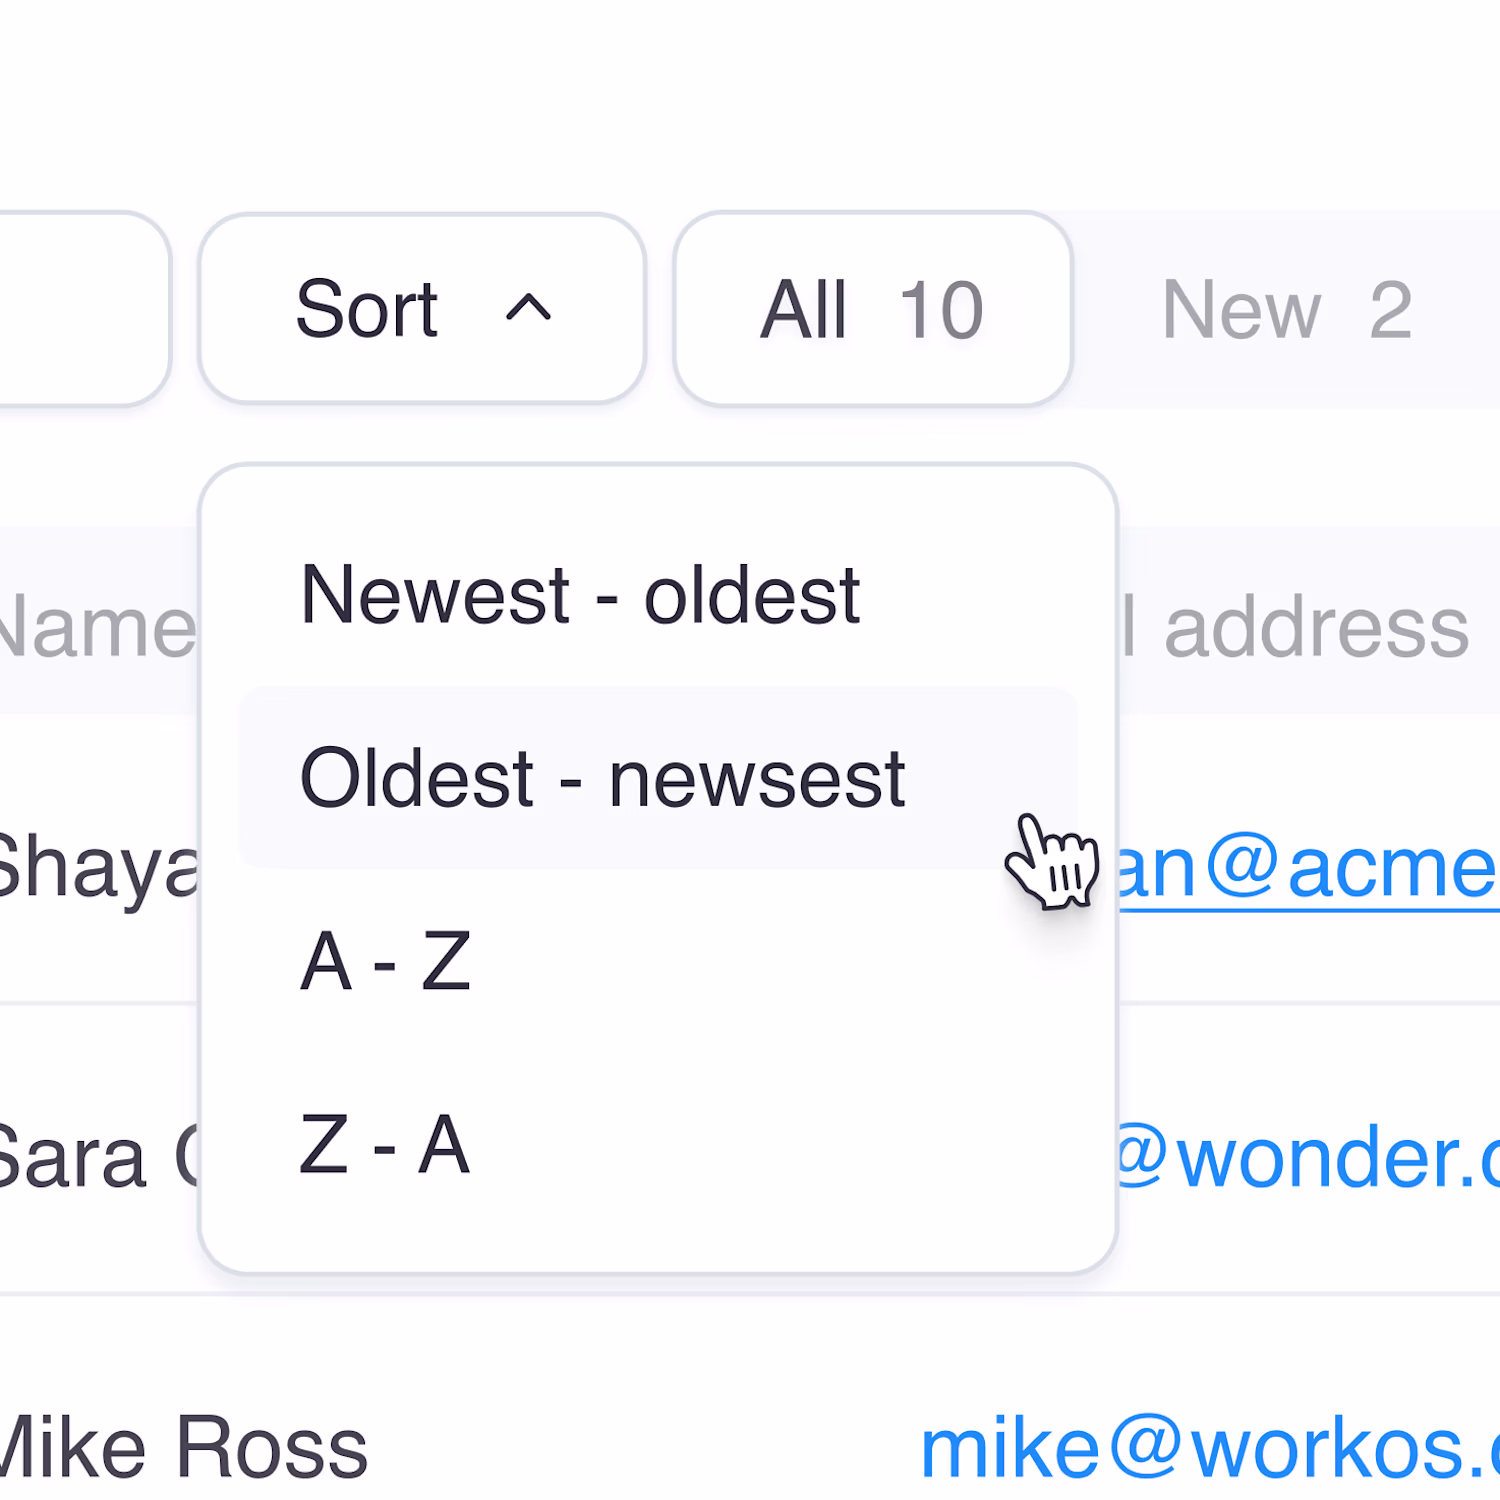The height and width of the screenshot is (1500, 1500).
Task: Collapse the Sort menu using the chevron arrow
Action: click(x=528, y=309)
